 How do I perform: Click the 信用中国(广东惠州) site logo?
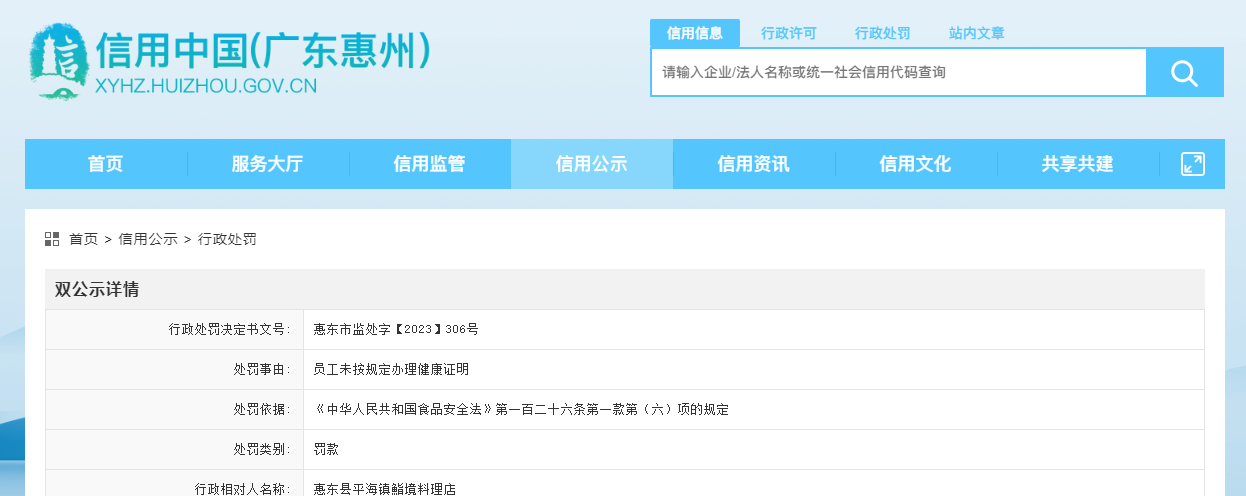click(229, 61)
